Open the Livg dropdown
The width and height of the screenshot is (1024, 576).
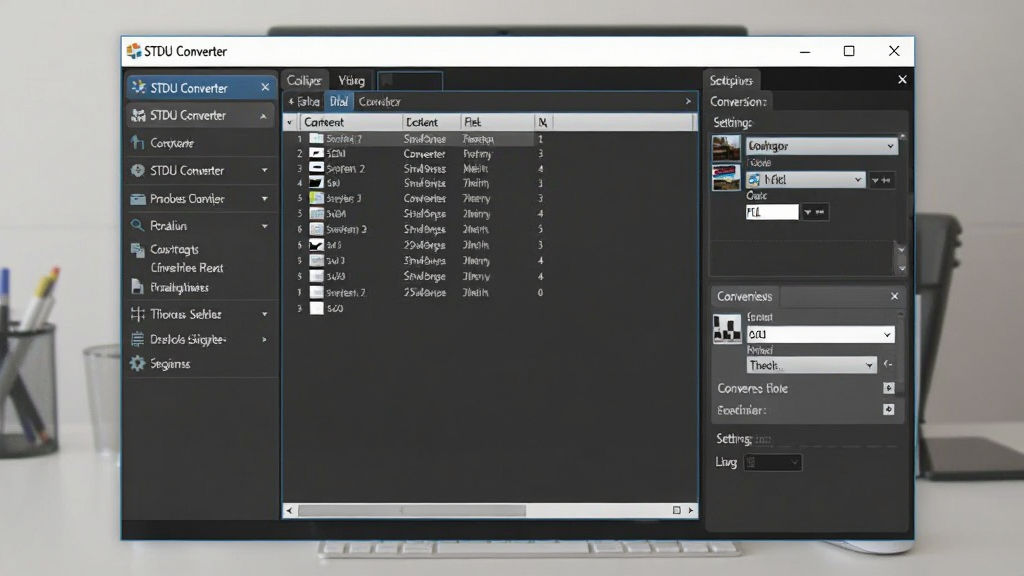coord(773,462)
